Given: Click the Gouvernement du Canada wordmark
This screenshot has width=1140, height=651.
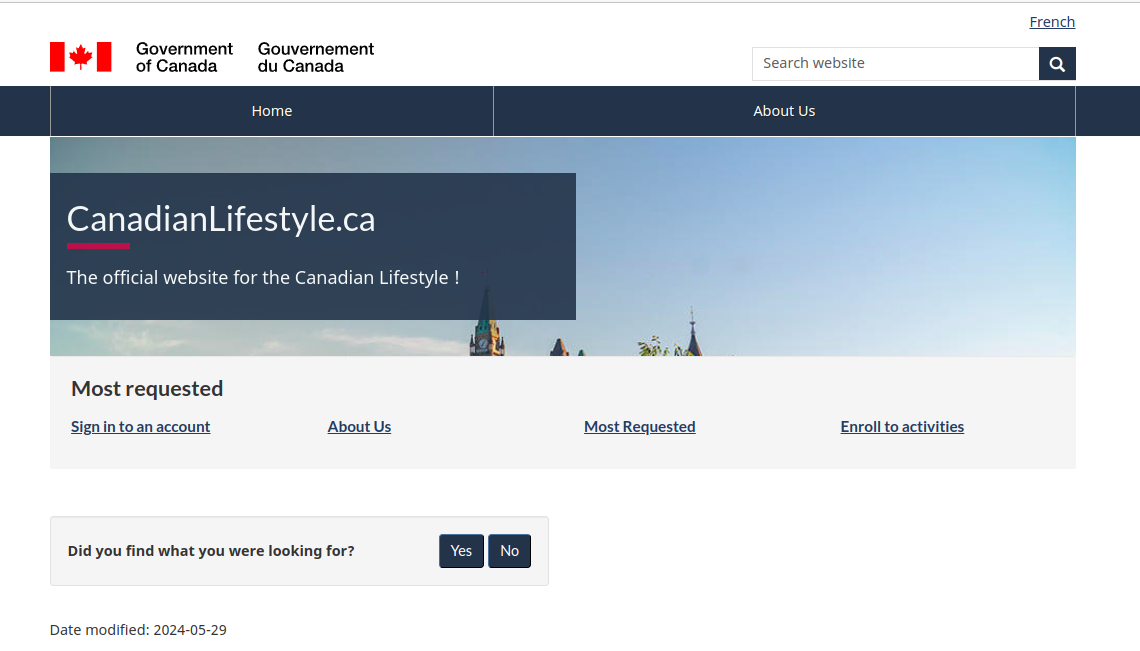Looking at the screenshot, I should click(316, 57).
